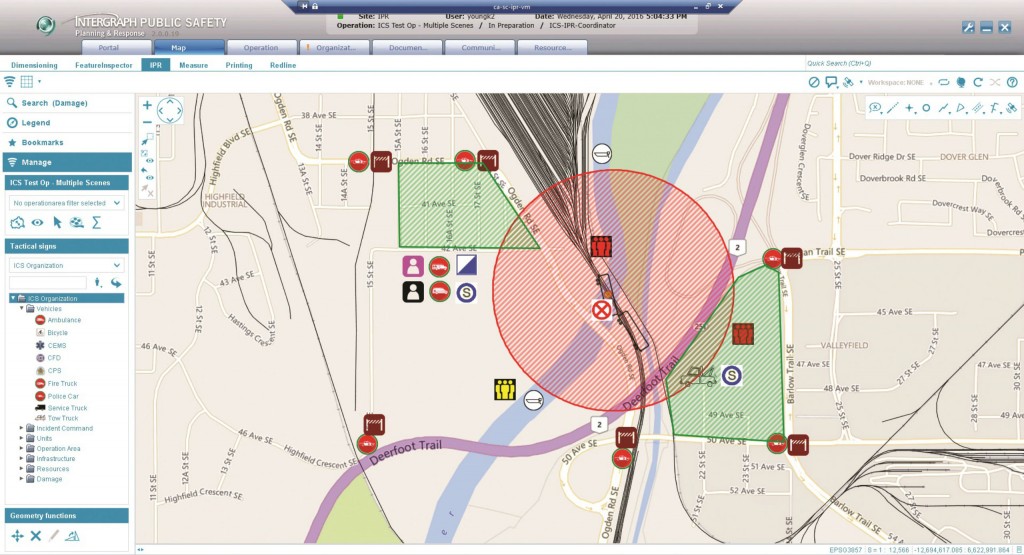Viewport: 1024px width, 555px height.
Task: Open the FeatureInspector menu
Action: tap(103, 65)
